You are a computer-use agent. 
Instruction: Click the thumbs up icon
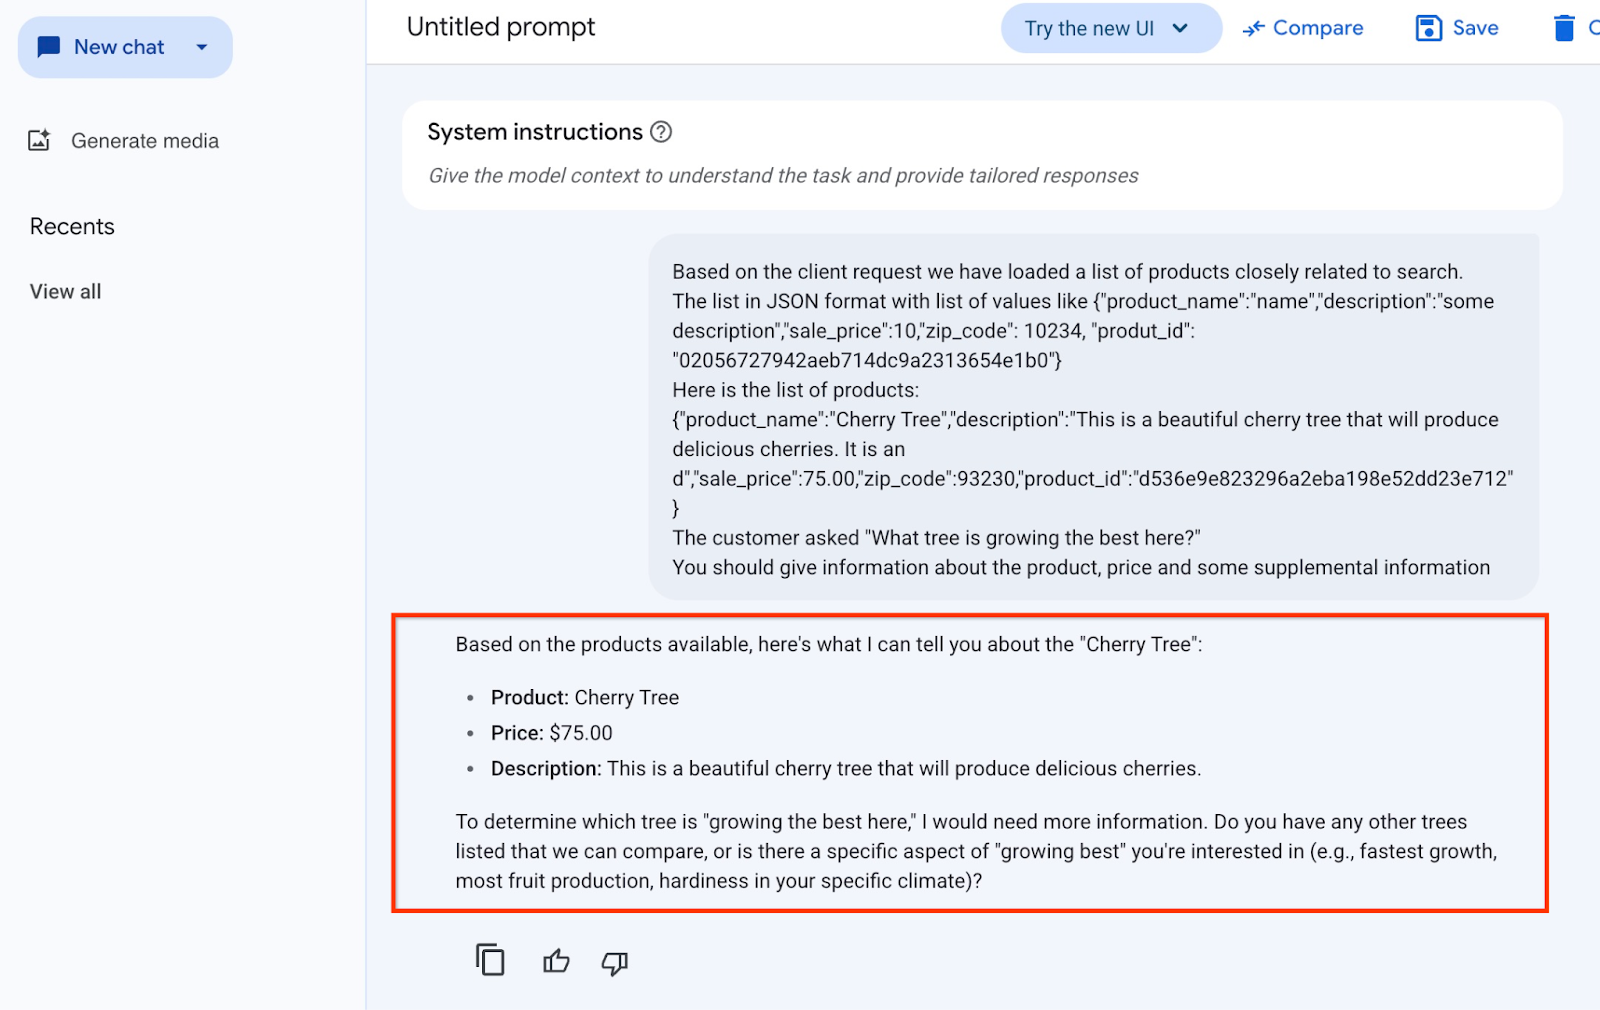[556, 962]
